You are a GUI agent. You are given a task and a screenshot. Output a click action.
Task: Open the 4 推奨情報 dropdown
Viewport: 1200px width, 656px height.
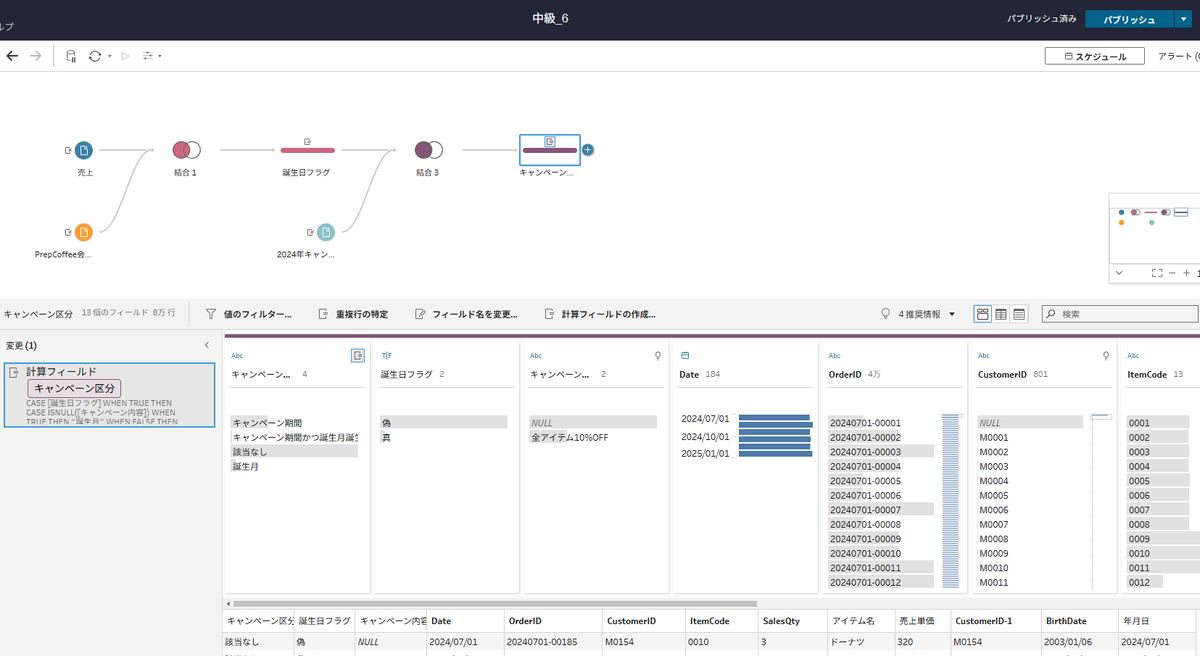point(917,314)
